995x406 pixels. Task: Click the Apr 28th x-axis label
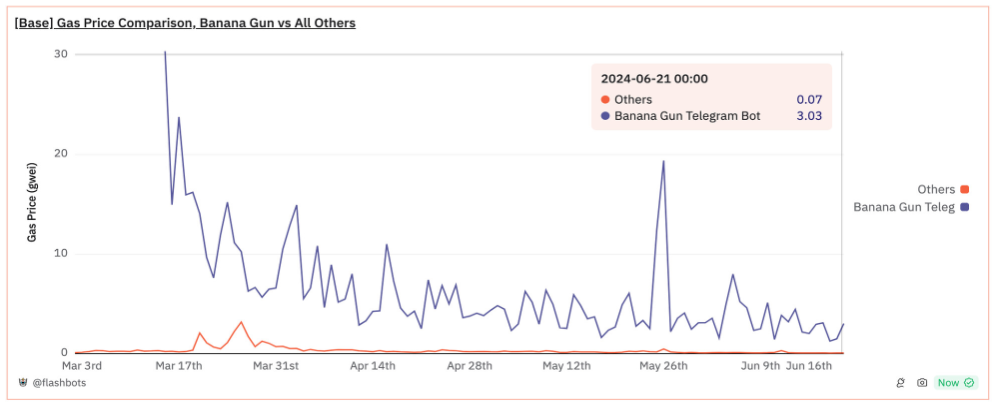click(469, 366)
